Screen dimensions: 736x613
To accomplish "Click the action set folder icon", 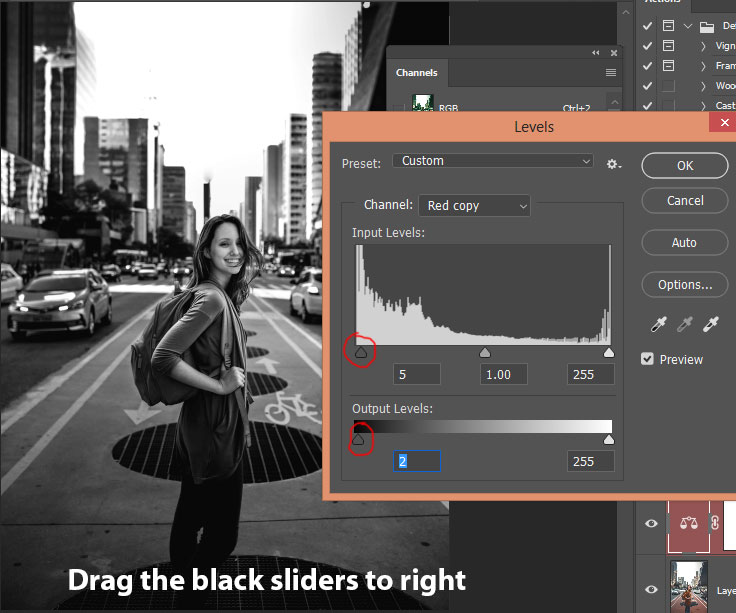I will 707,27.
